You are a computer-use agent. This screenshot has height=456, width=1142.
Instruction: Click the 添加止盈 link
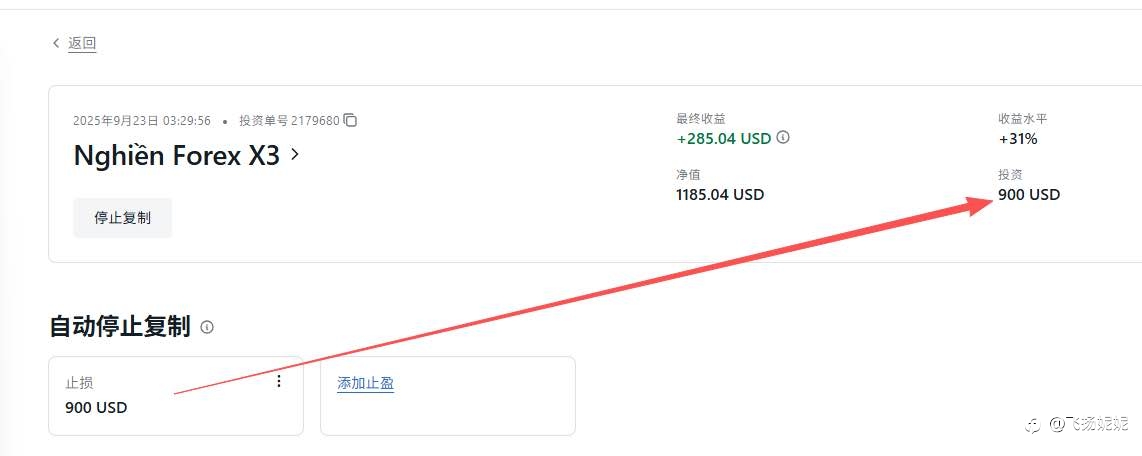pyautogui.click(x=365, y=383)
